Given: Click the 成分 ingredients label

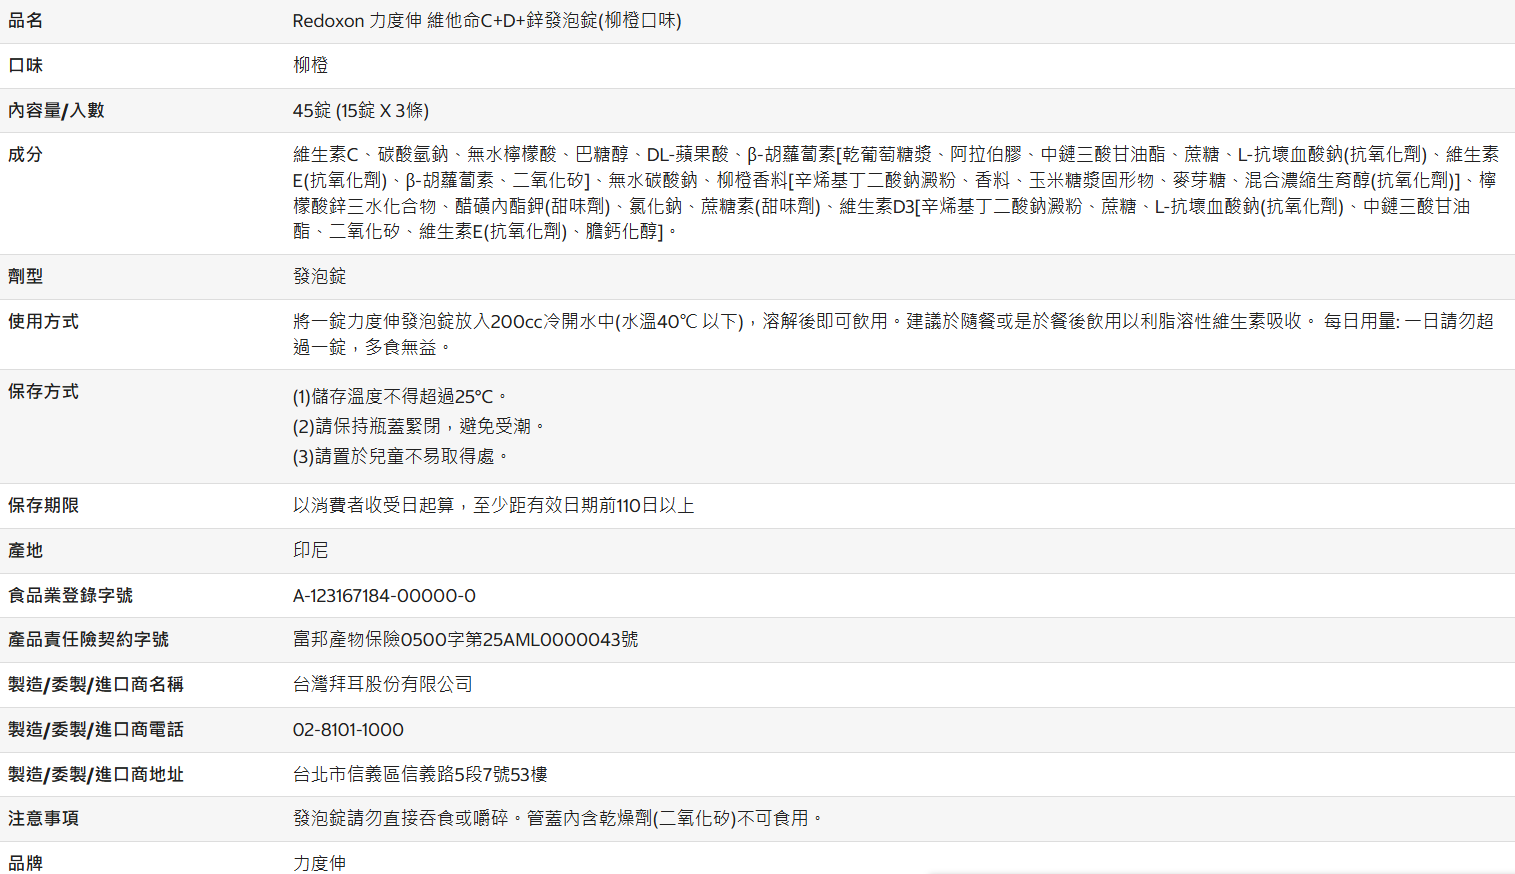Looking at the screenshot, I should (26, 155).
